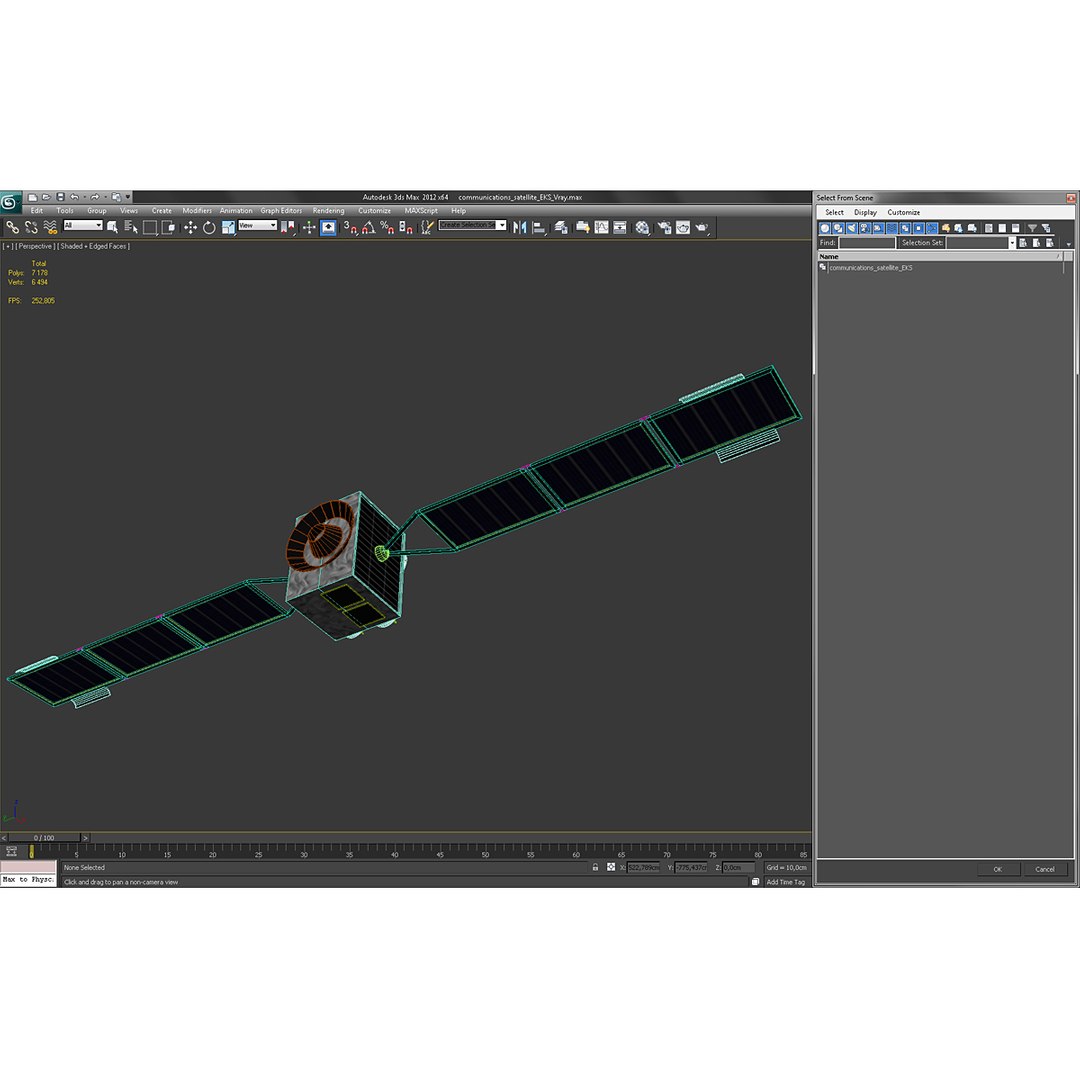Click the Shaded + Edged Faces viewport label
1080x1080 pixels.
(94, 246)
